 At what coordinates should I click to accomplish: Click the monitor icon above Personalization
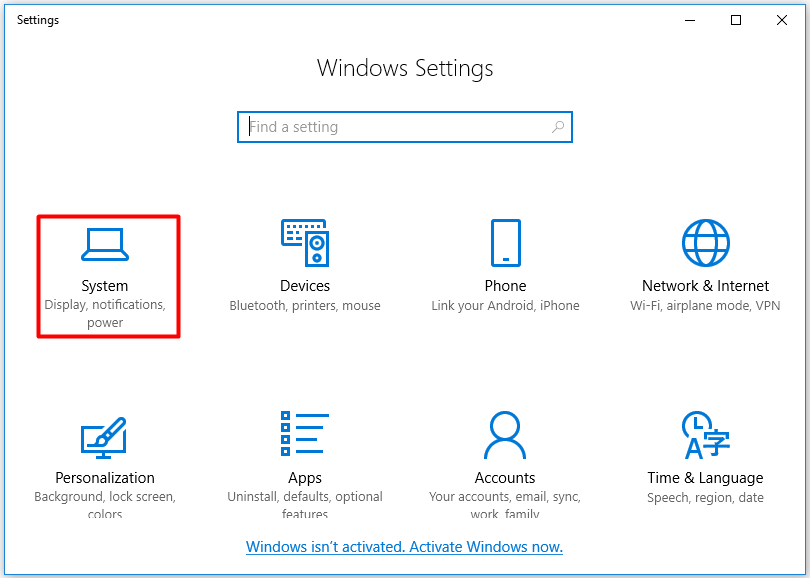click(105, 433)
